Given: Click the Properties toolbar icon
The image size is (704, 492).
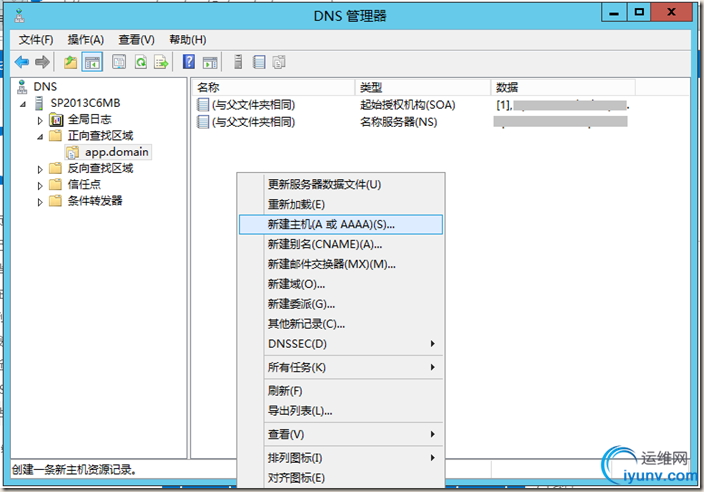Looking at the screenshot, I should click(x=119, y=62).
